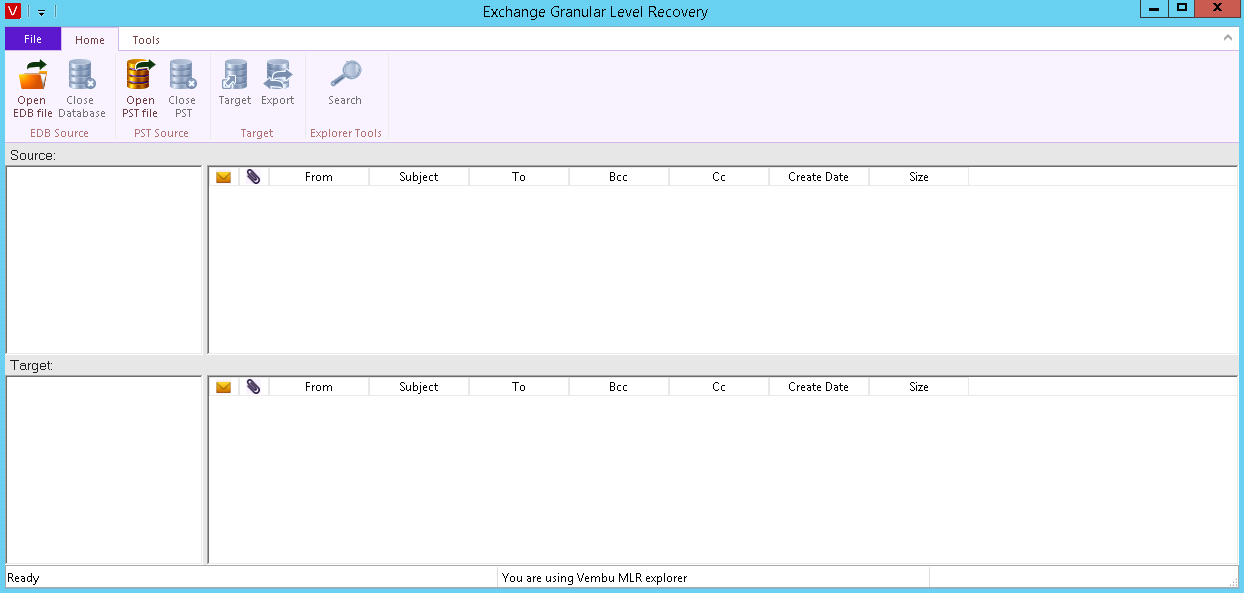
Task: Click the 'PST Source' group label
Action: click(161, 133)
